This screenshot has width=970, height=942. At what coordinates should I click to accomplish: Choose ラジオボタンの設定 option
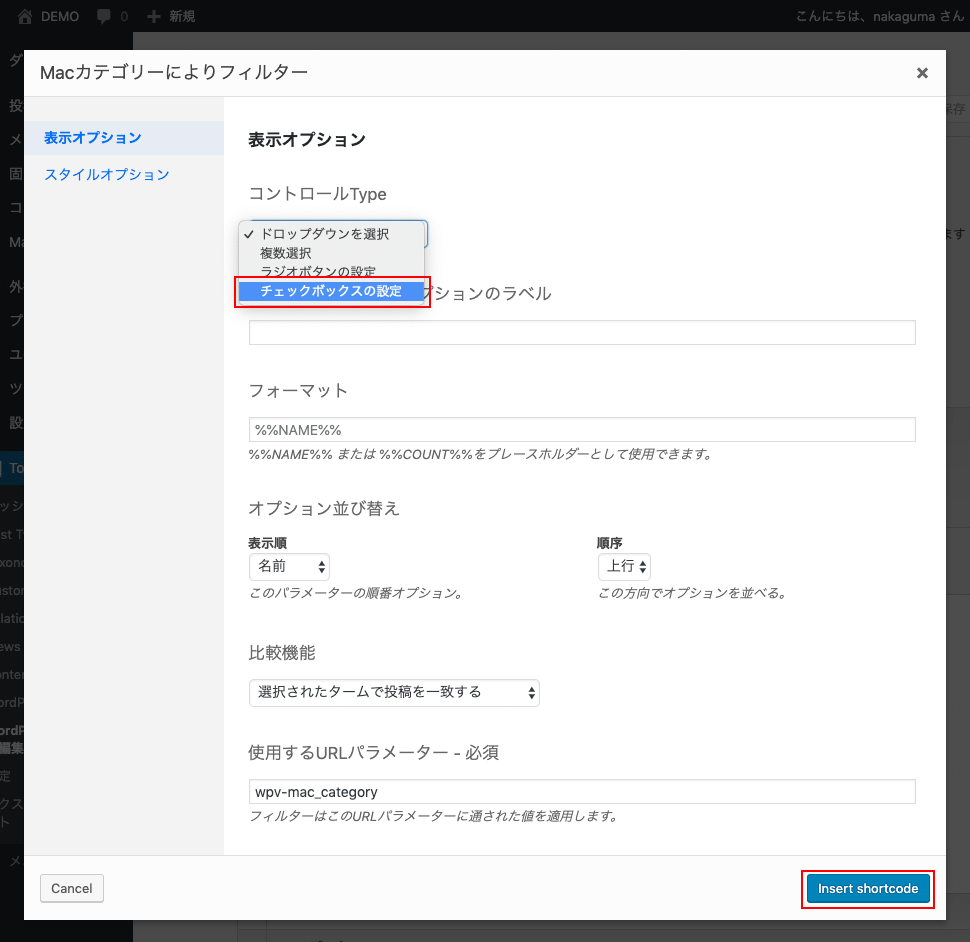pos(331,271)
